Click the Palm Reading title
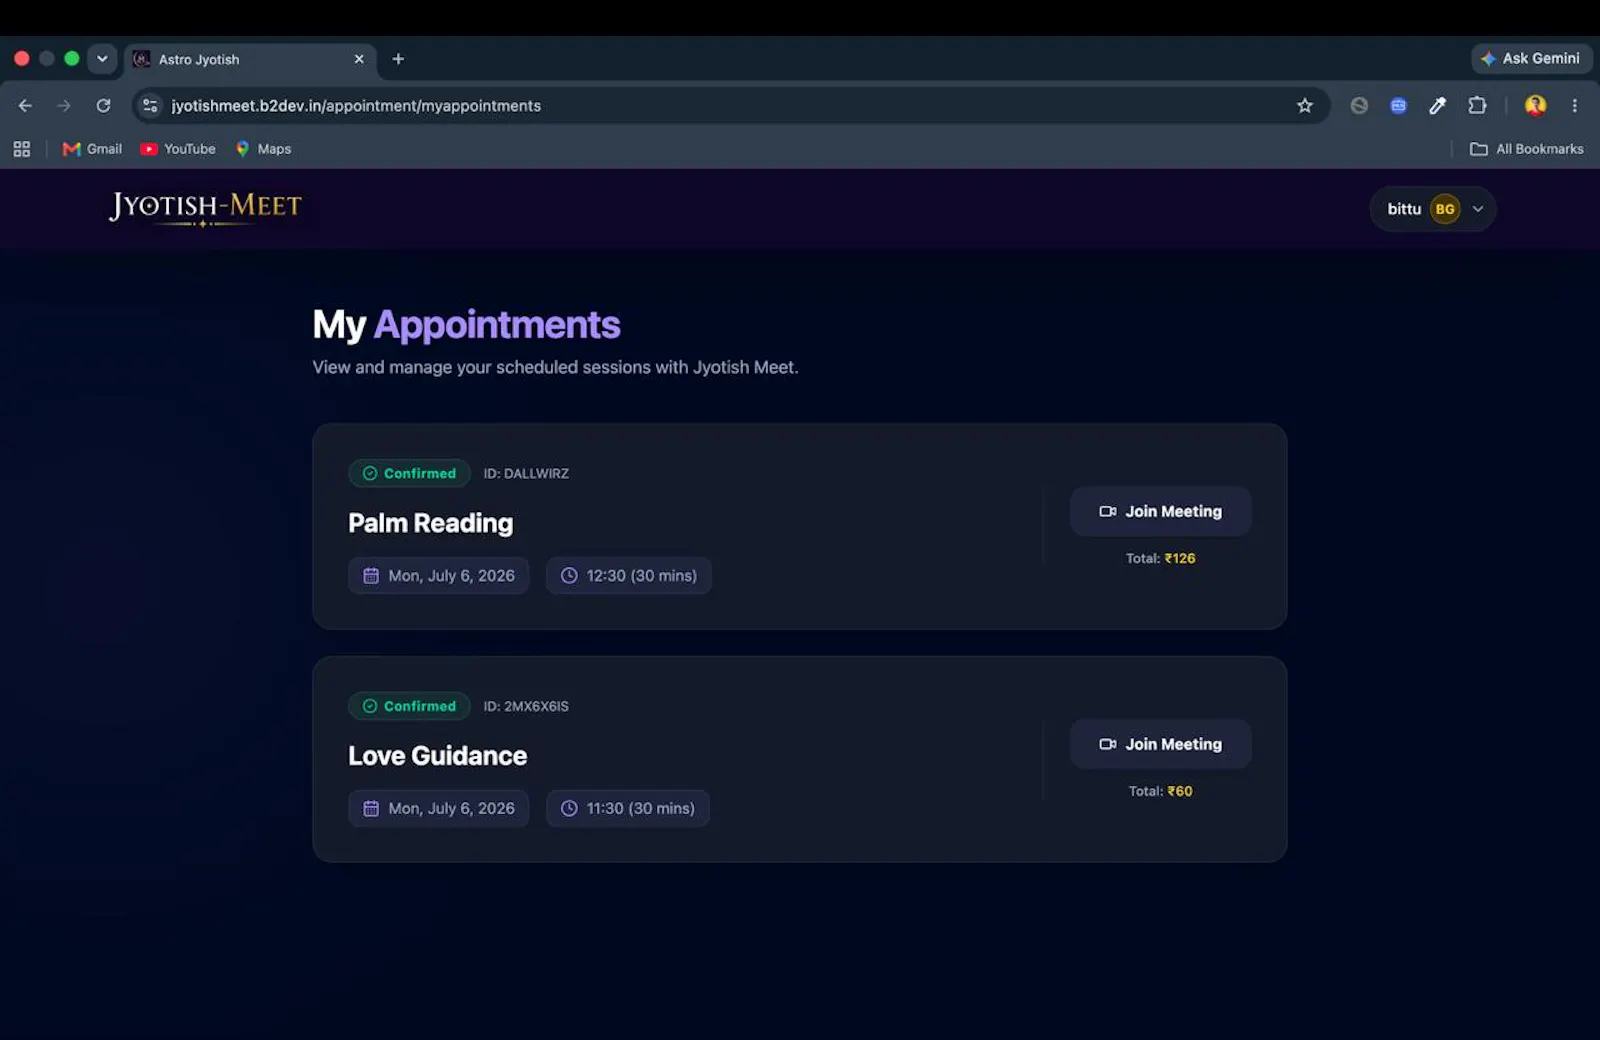Screen dimensions: 1600x1040 430,523
